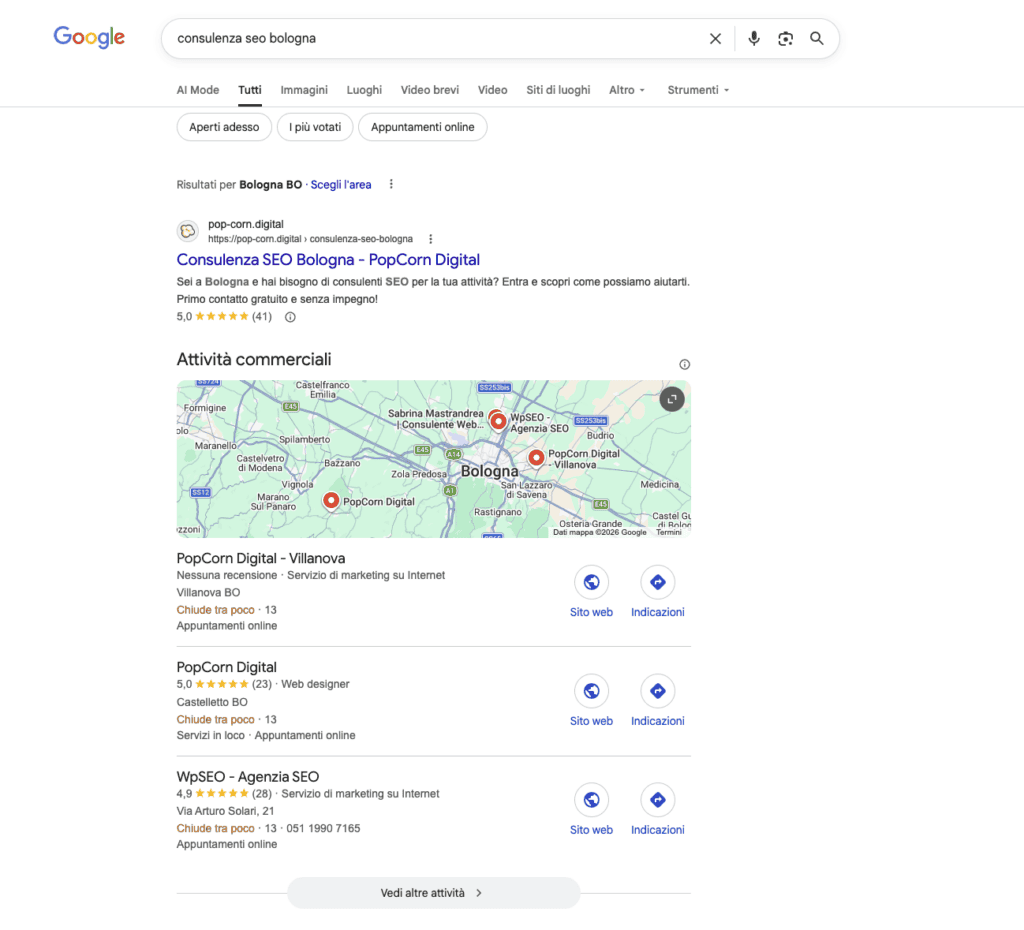The image size is (1024, 930).
Task: Get directions icon for PopCorn Digital Castelletto
Action: tap(658, 691)
